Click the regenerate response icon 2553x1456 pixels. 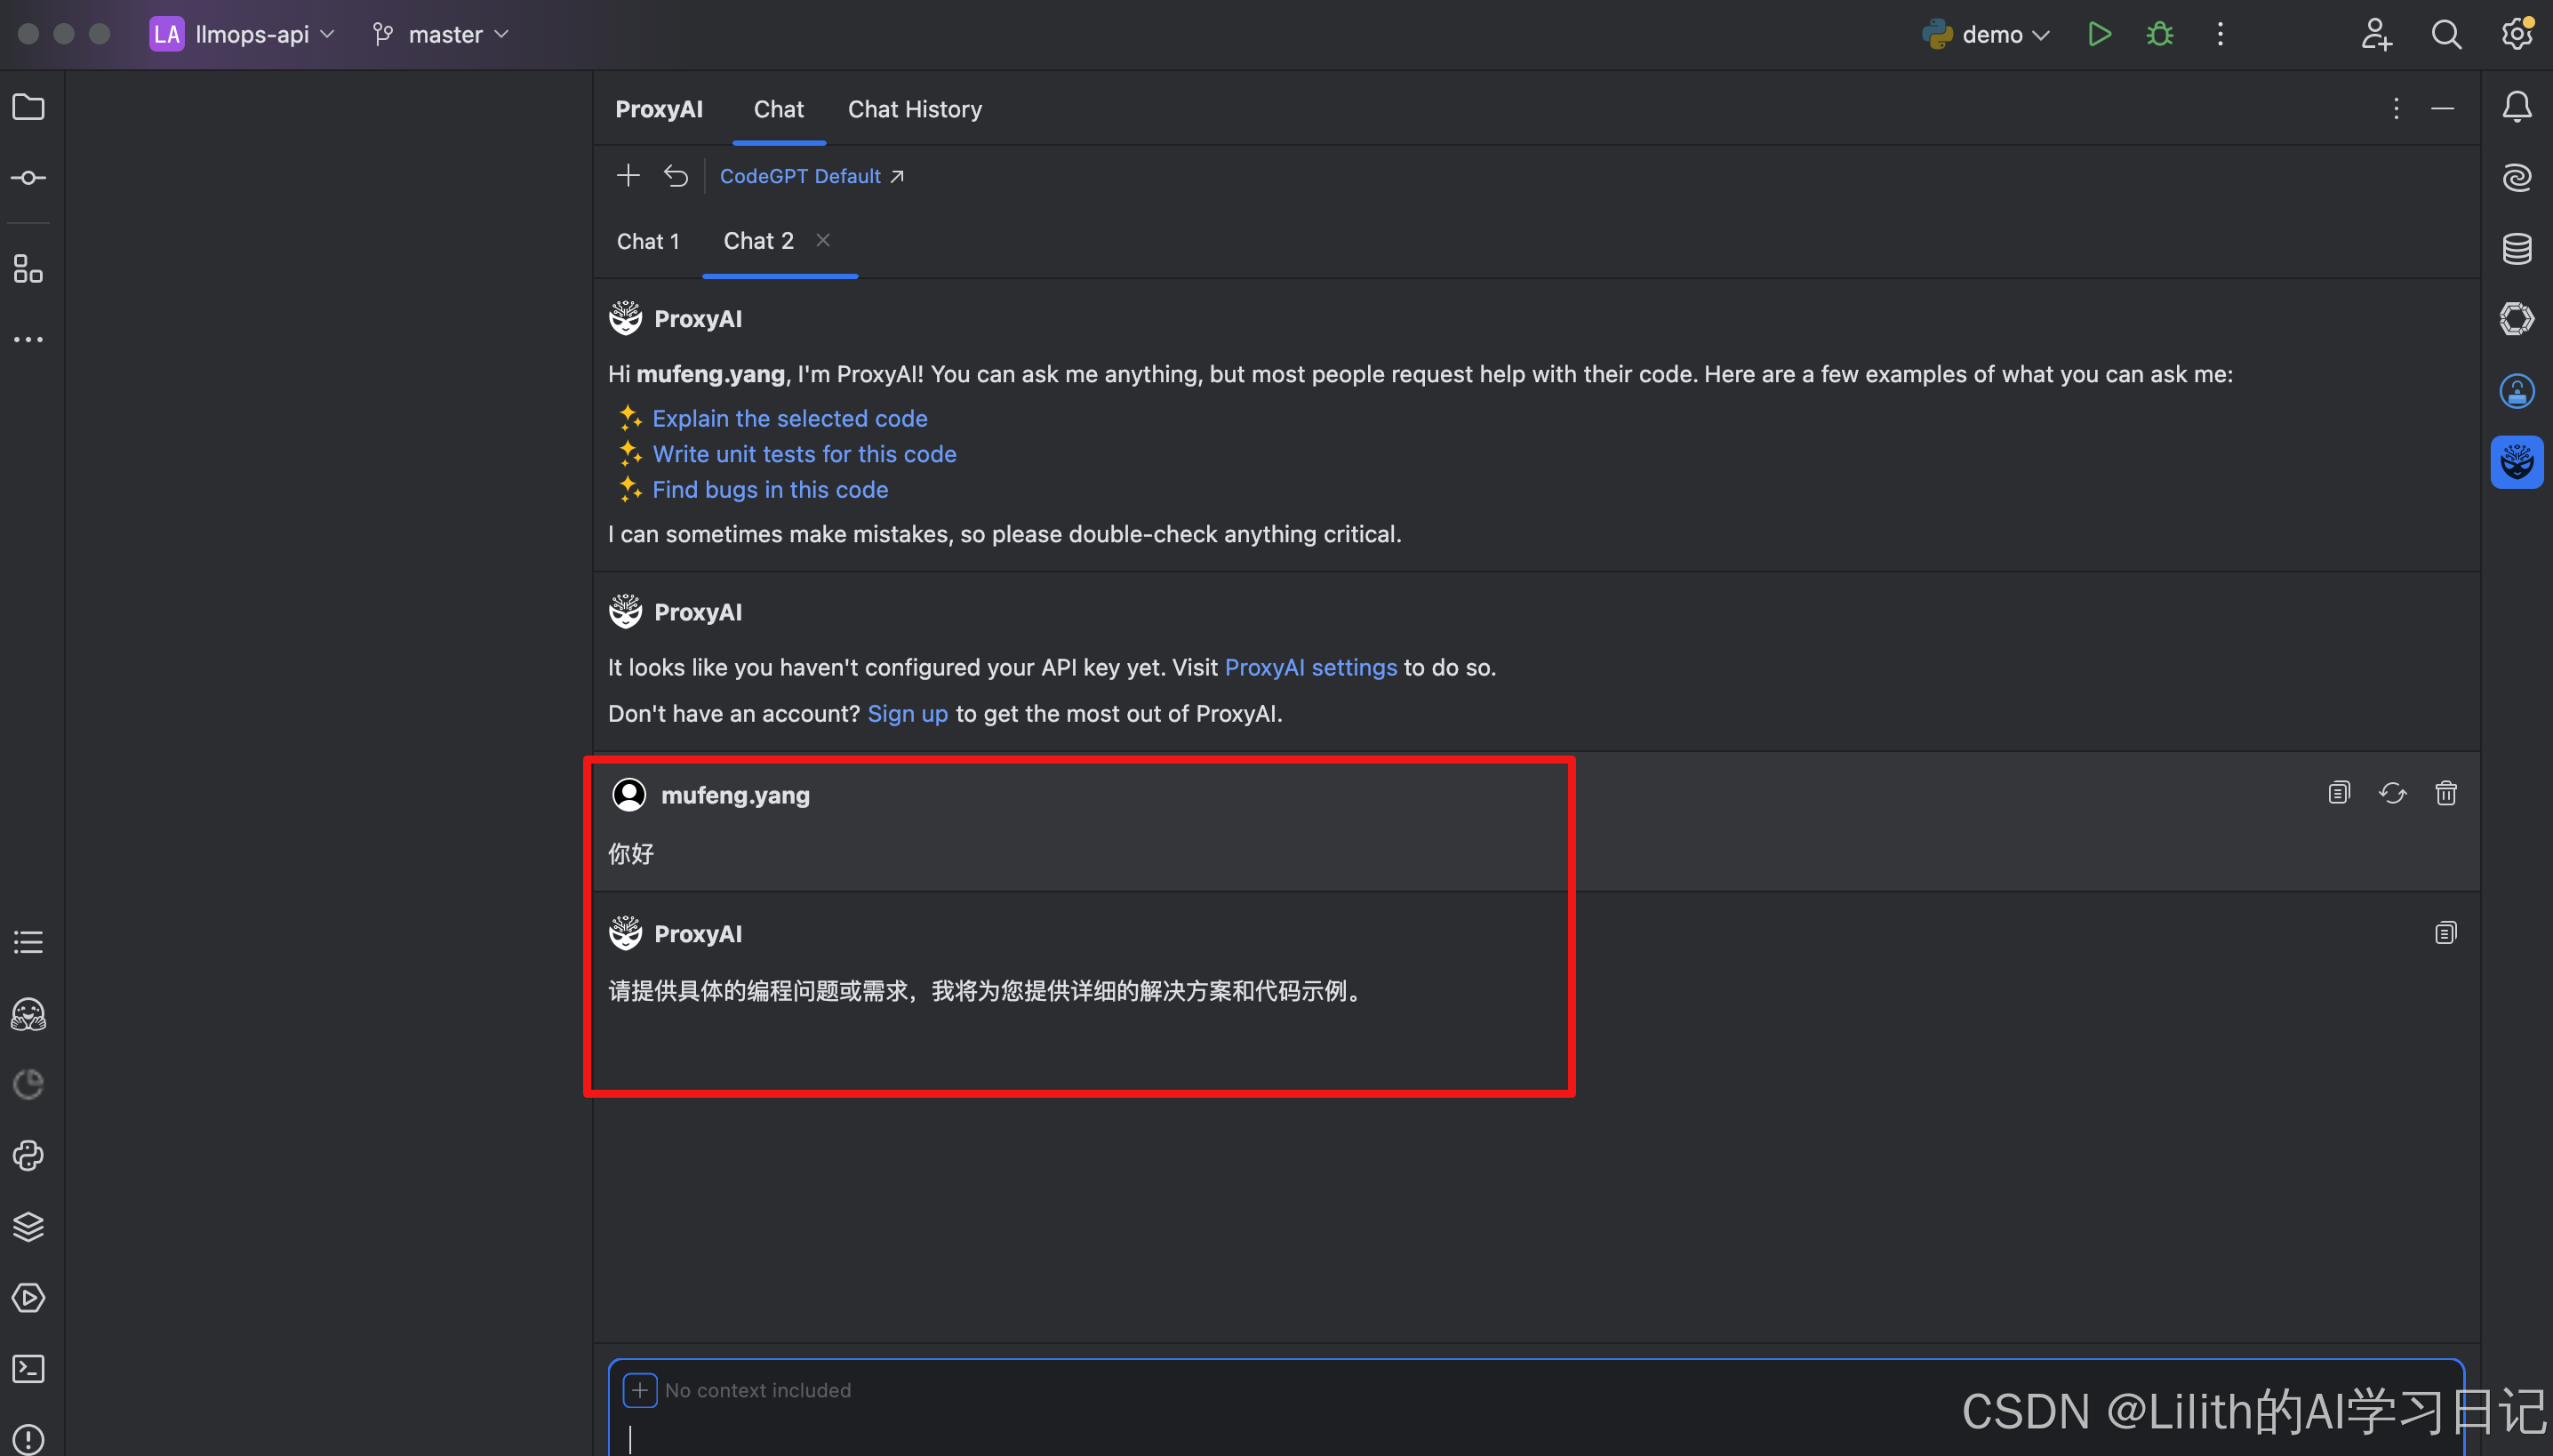(x=2392, y=793)
